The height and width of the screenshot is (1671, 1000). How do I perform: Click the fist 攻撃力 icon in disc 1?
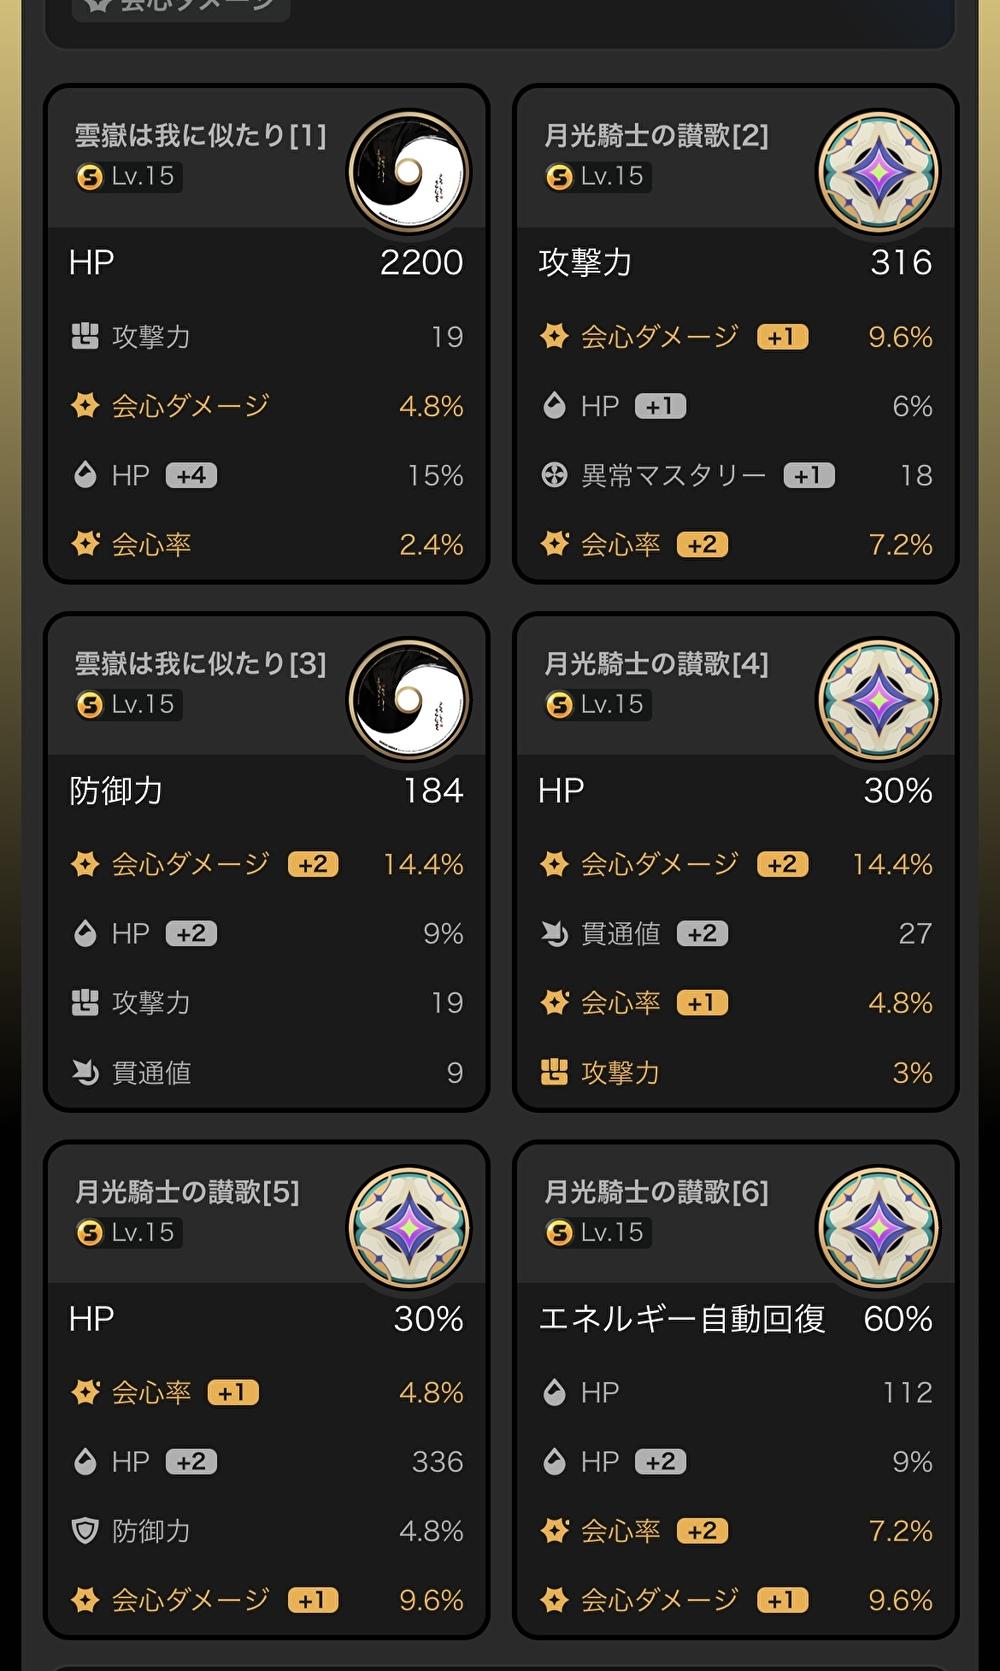85,336
